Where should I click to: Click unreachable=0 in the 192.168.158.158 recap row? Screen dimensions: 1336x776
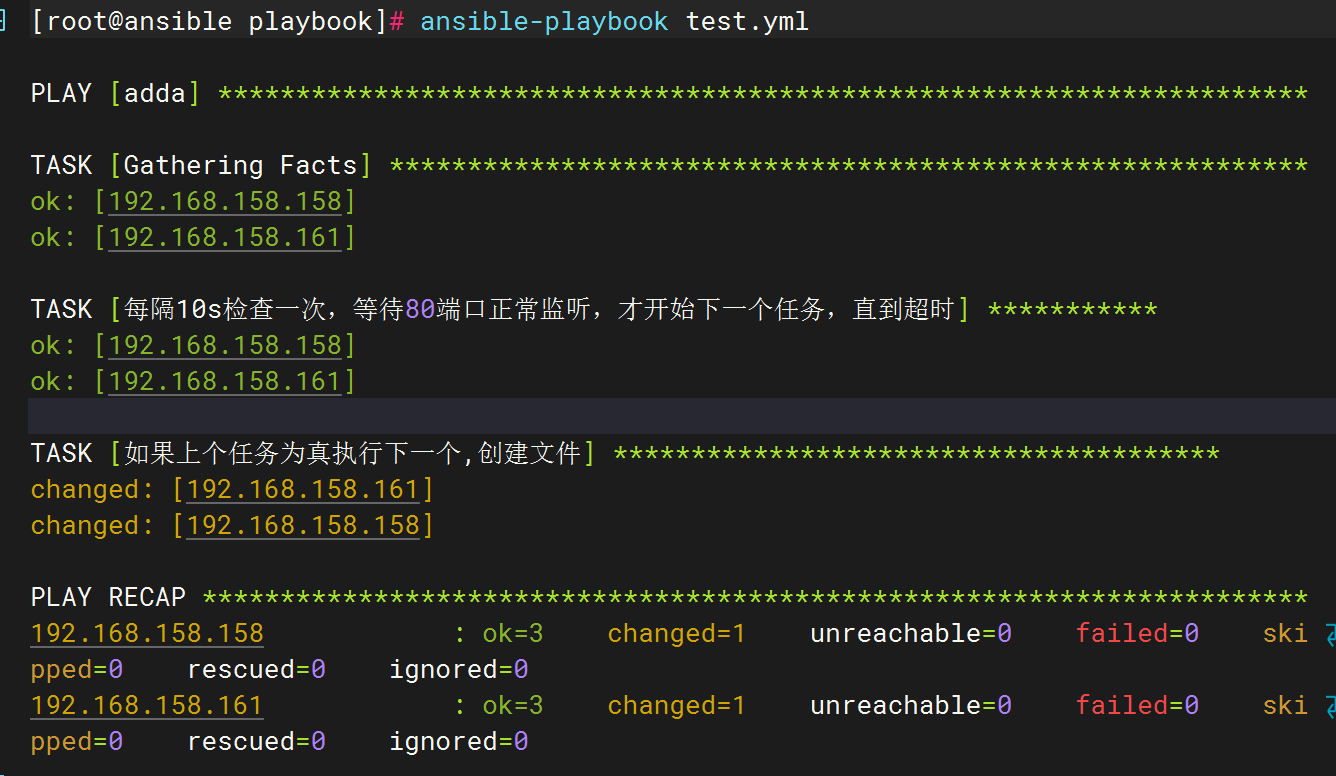(x=911, y=634)
